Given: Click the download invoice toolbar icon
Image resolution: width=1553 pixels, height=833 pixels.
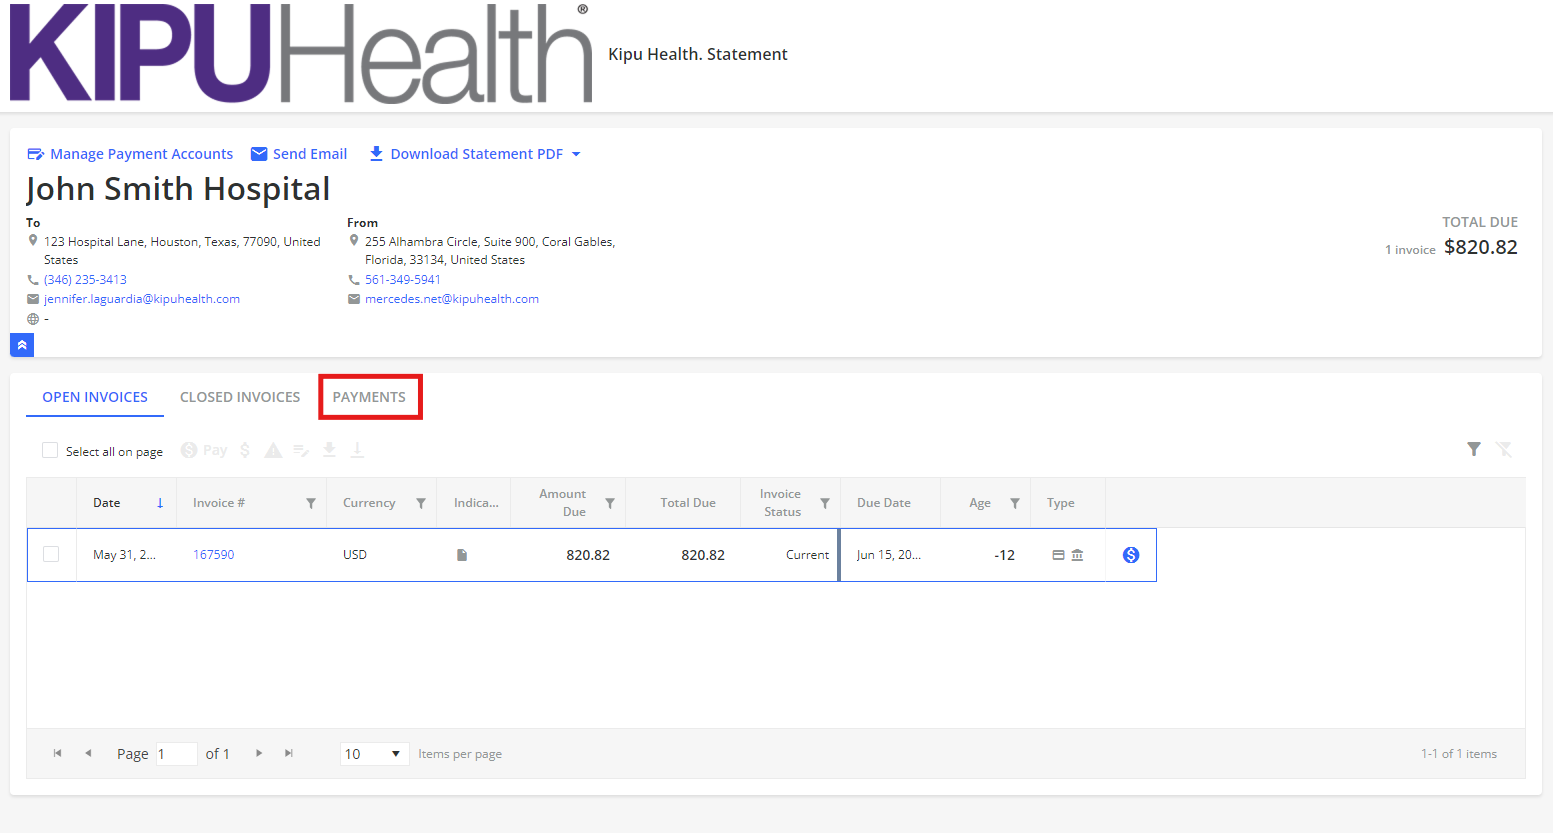Looking at the screenshot, I should point(330,450).
